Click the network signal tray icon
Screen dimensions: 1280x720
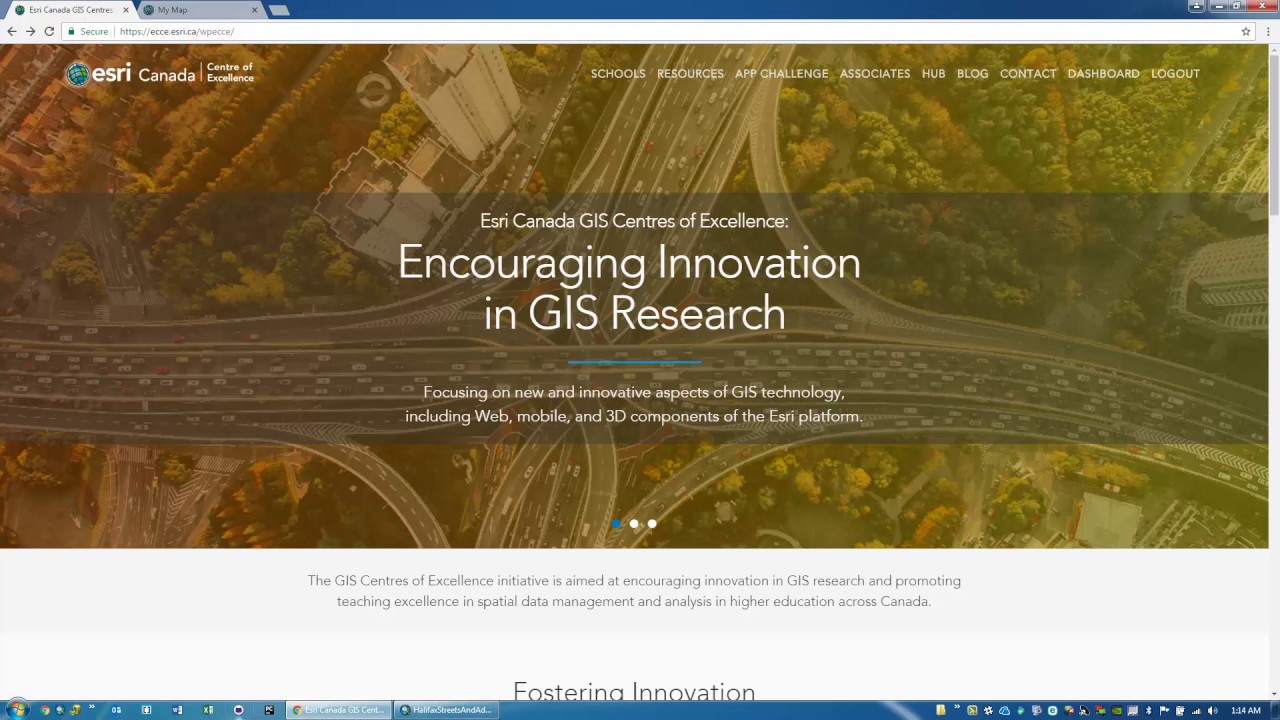pyautogui.click(x=1196, y=711)
